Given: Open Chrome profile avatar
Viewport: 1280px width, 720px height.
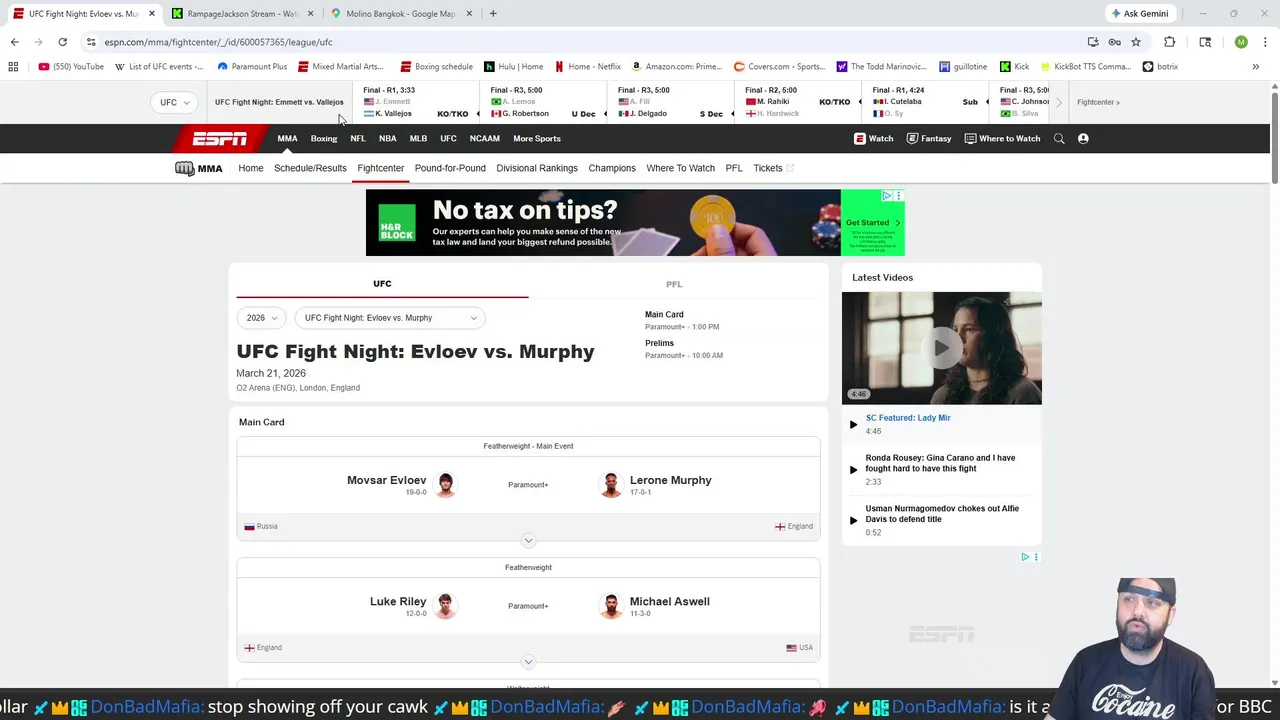Looking at the screenshot, I should (x=1241, y=42).
